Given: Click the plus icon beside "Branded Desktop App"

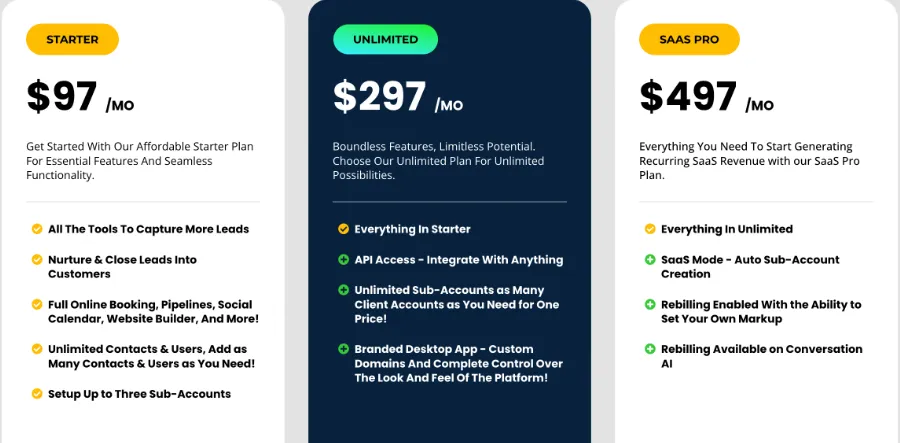Looking at the screenshot, I should tap(343, 349).
